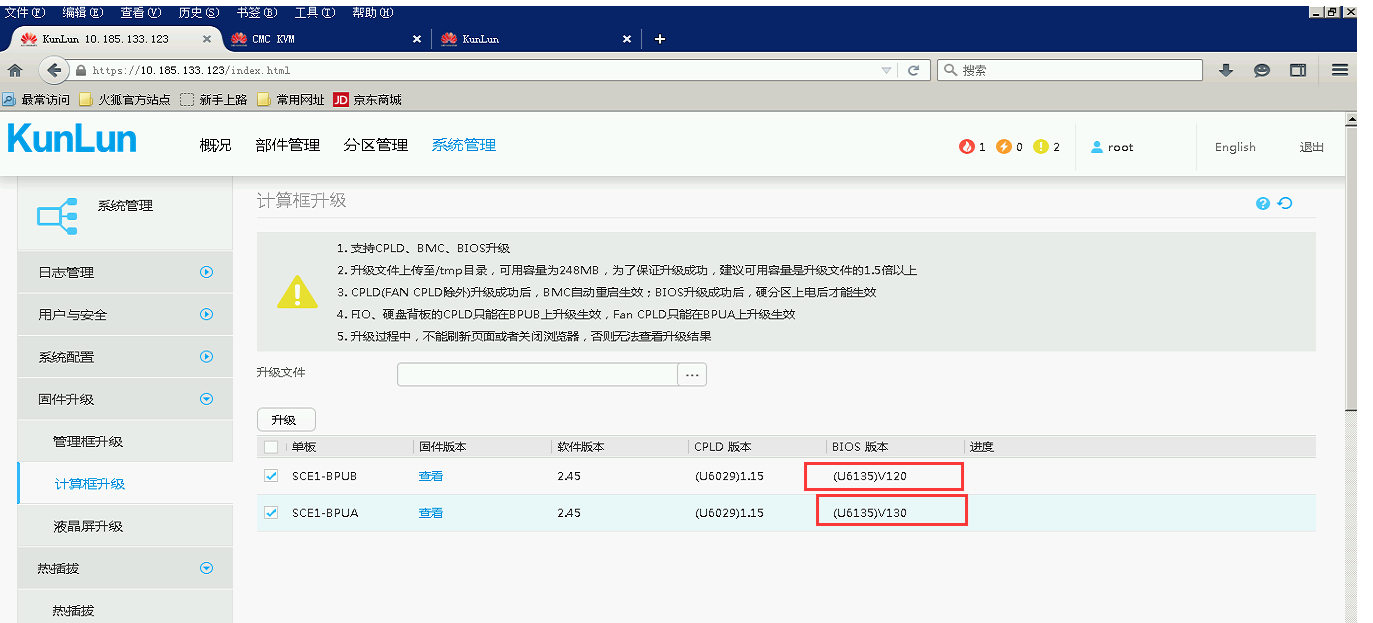Open the 查看 menu

point(141,13)
